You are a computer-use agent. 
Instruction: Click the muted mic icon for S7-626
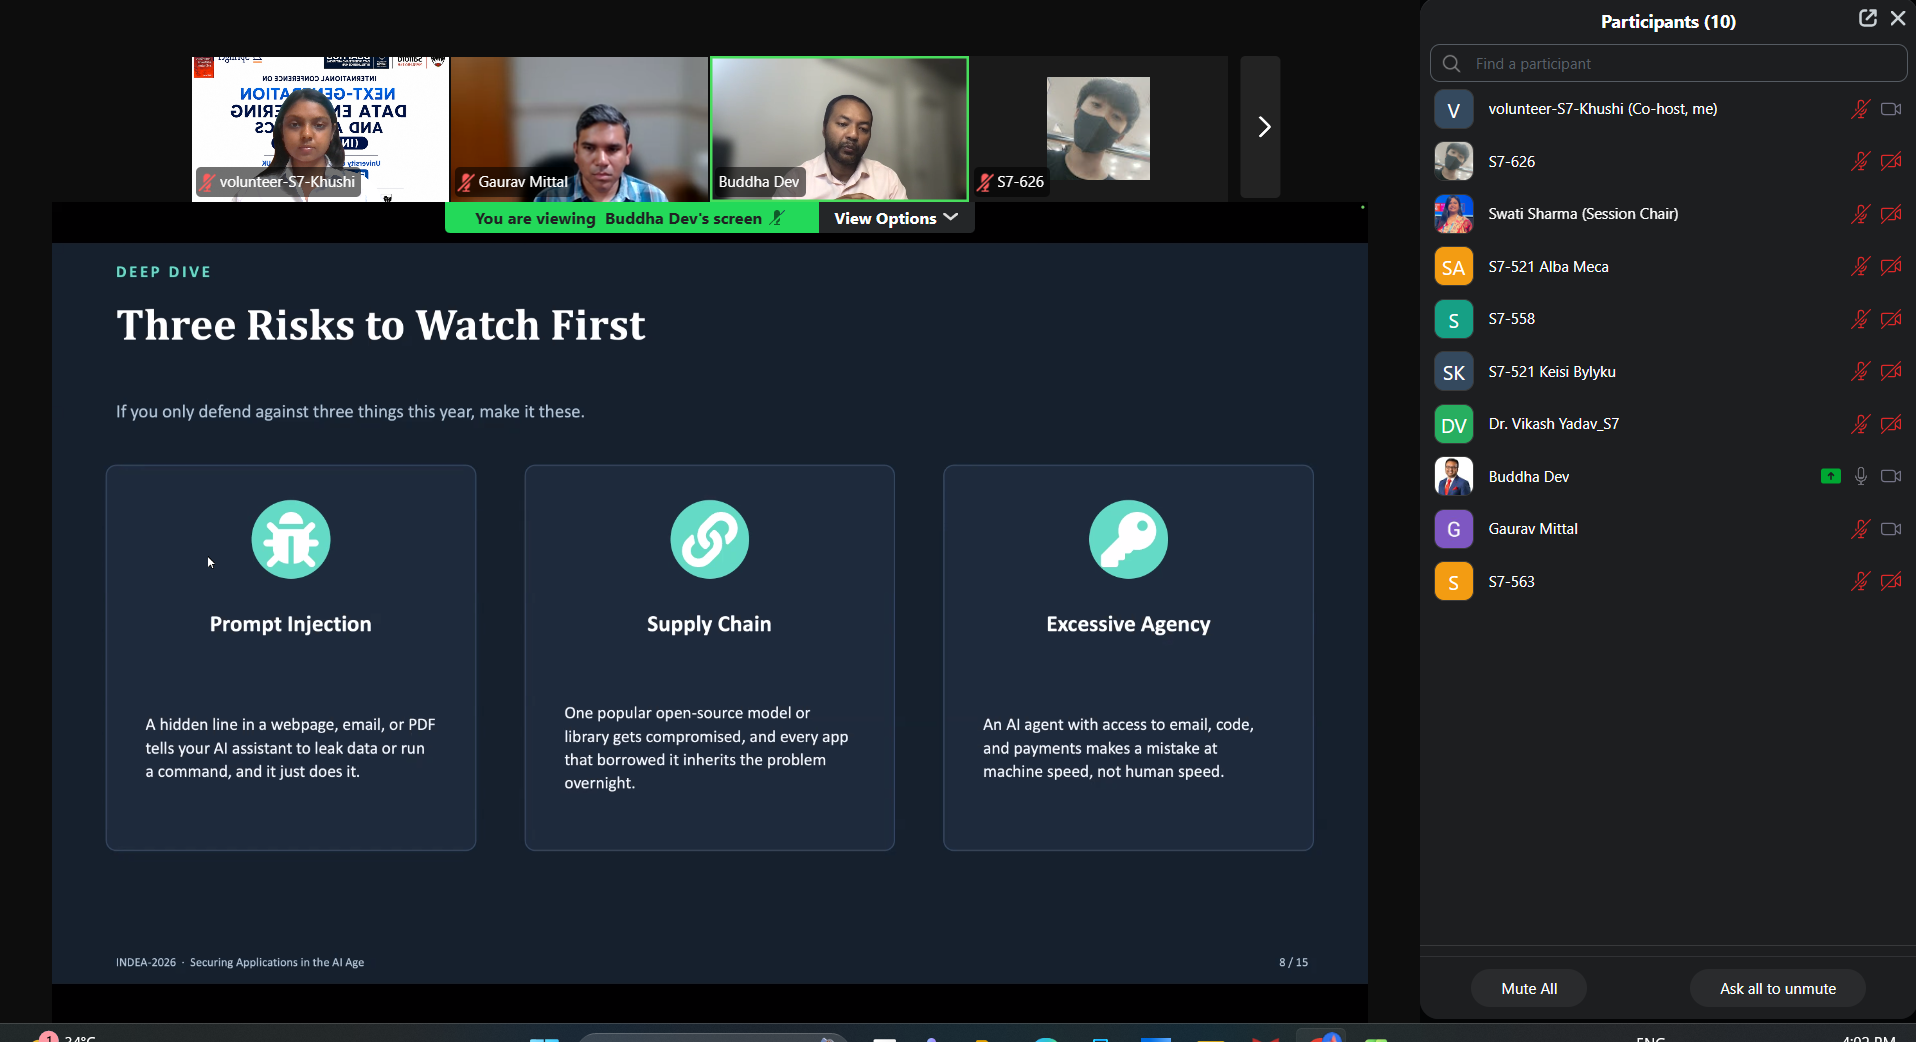click(1860, 161)
